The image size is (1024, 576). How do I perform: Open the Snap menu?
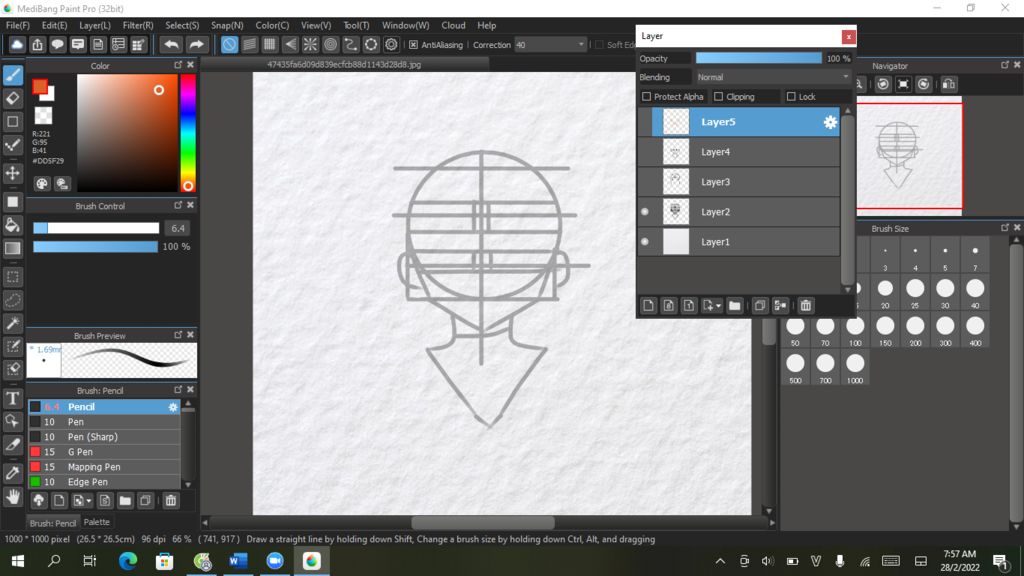click(x=227, y=25)
